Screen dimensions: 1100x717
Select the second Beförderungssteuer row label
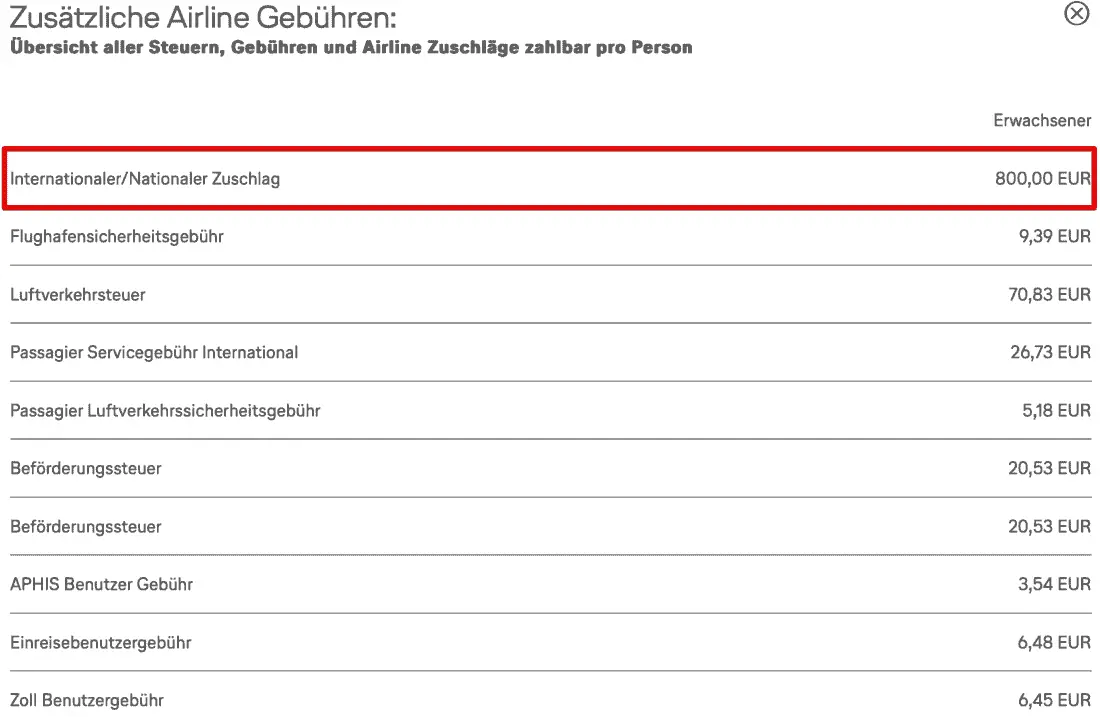[x=86, y=526]
